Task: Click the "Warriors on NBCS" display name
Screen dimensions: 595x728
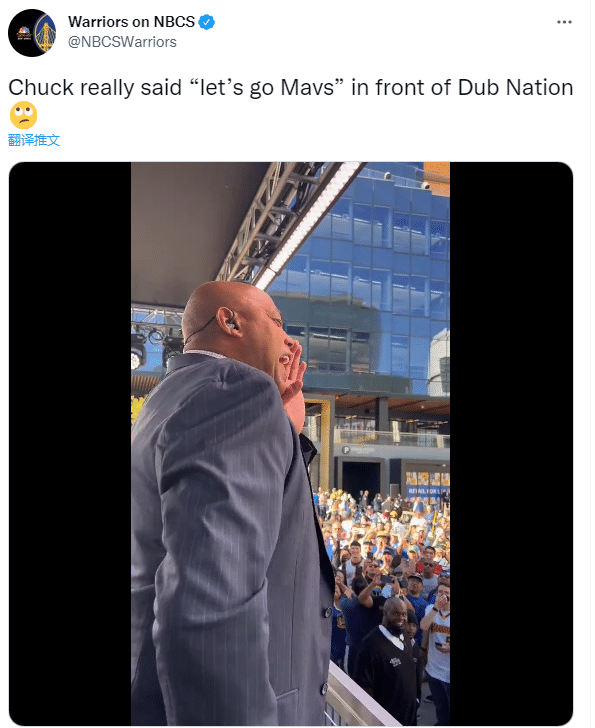Action: 131,22
